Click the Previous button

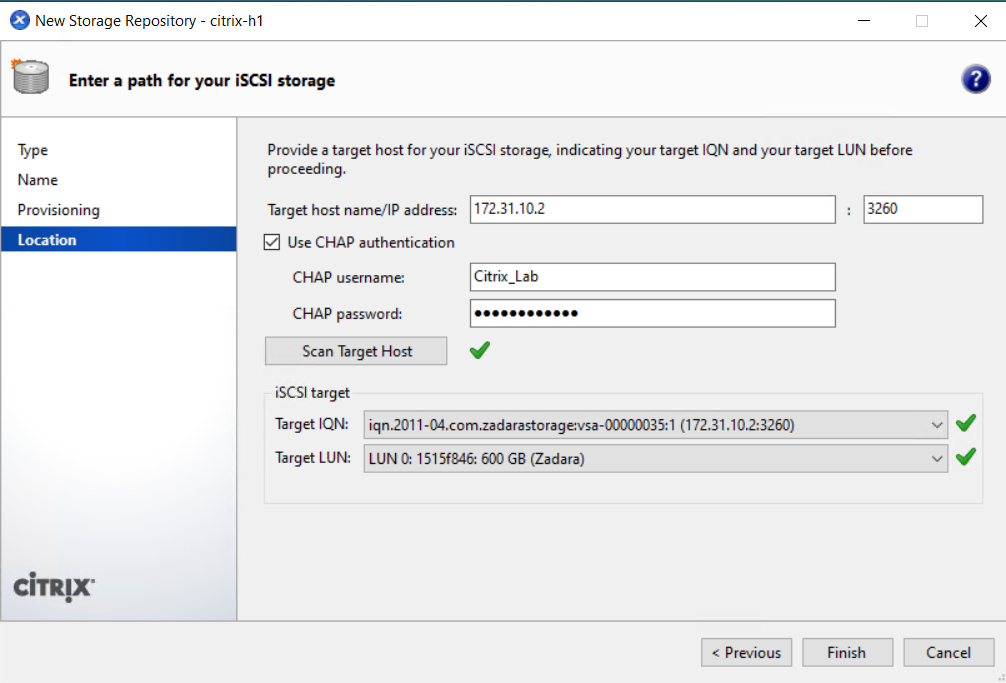(x=746, y=652)
